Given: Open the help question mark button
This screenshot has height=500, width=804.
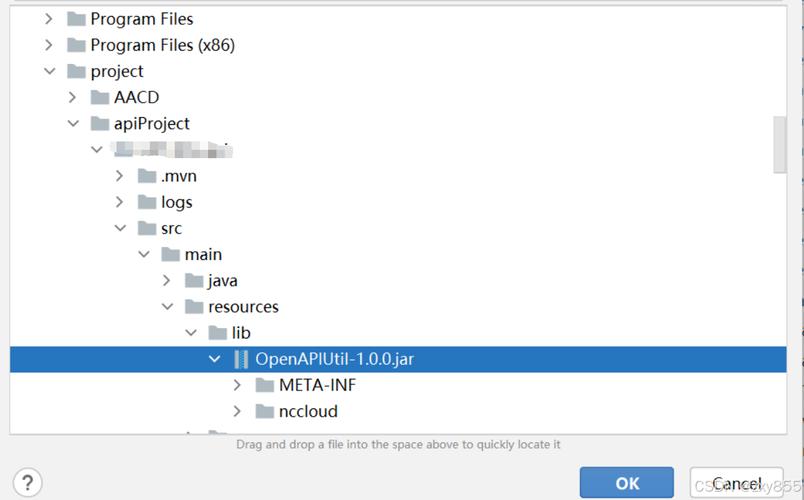Looking at the screenshot, I should pos(28,482).
